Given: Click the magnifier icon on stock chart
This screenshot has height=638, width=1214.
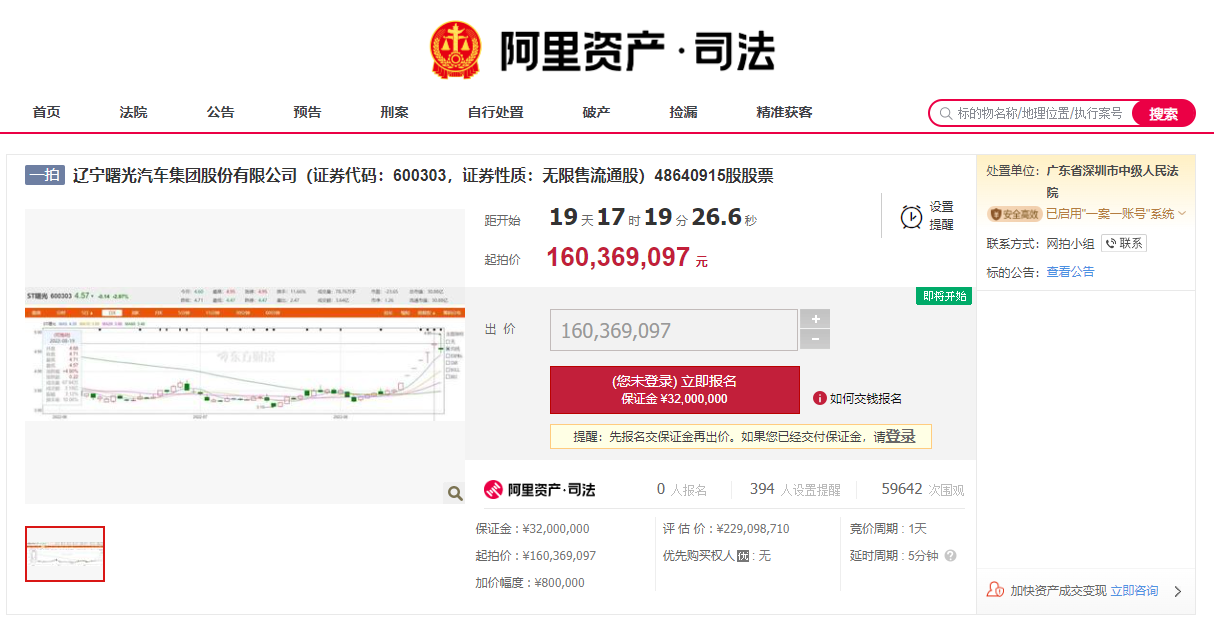Looking at the screenshot, I should pos(454,493).
